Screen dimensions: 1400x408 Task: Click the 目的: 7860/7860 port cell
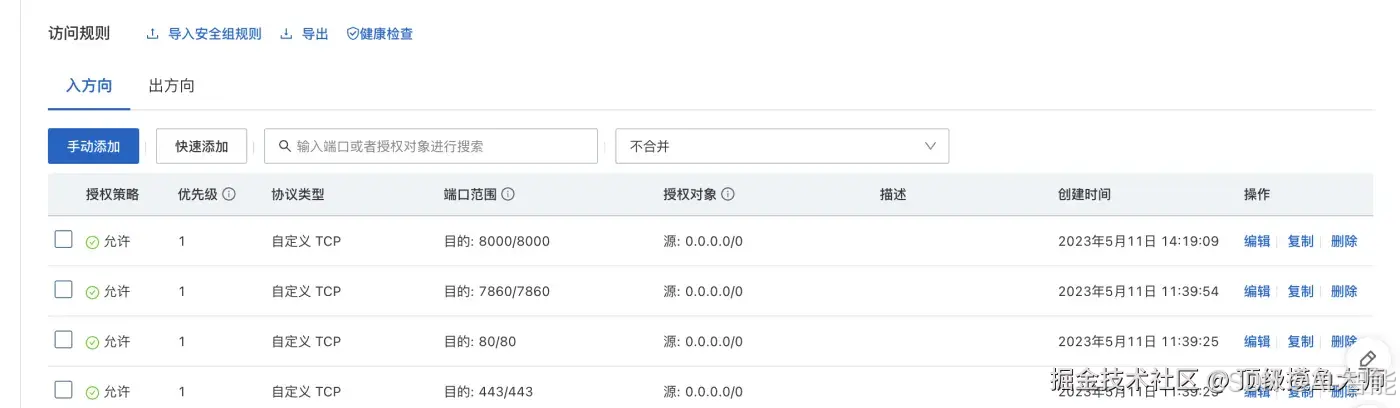point(497,291)
